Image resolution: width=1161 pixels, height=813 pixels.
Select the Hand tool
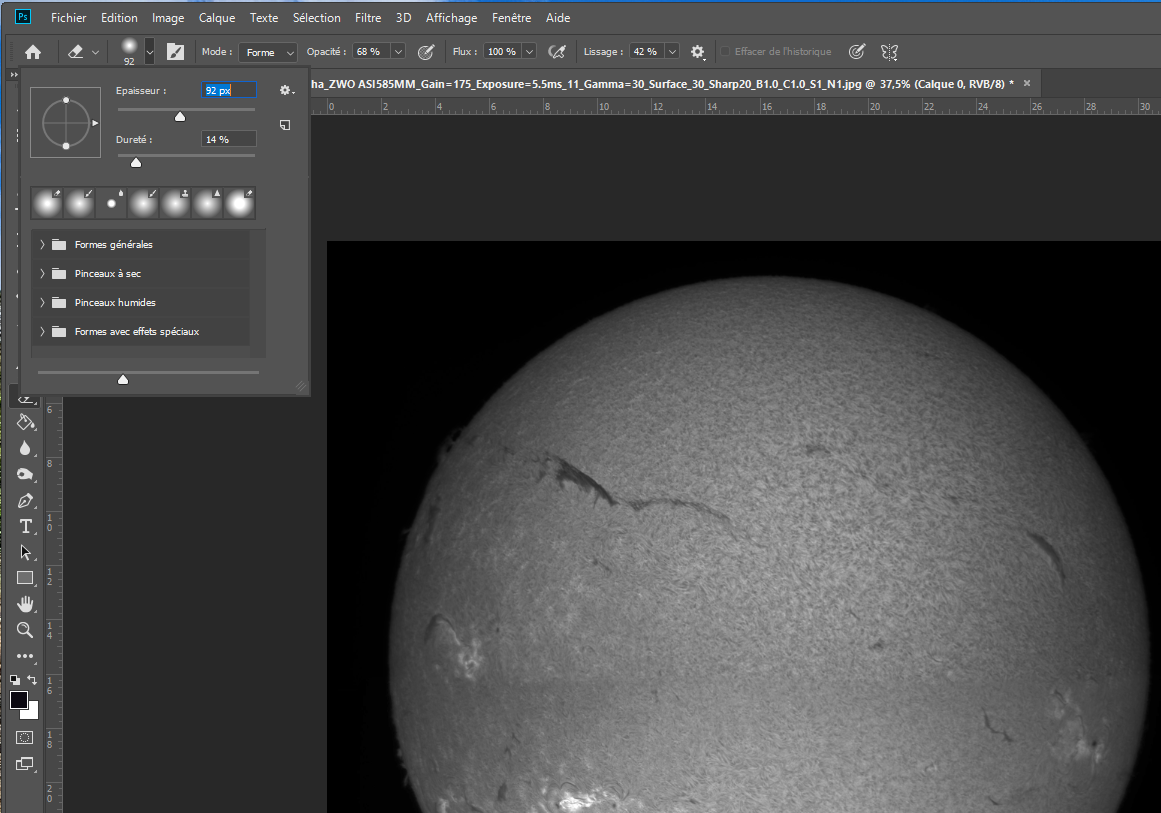coord(26,604)
